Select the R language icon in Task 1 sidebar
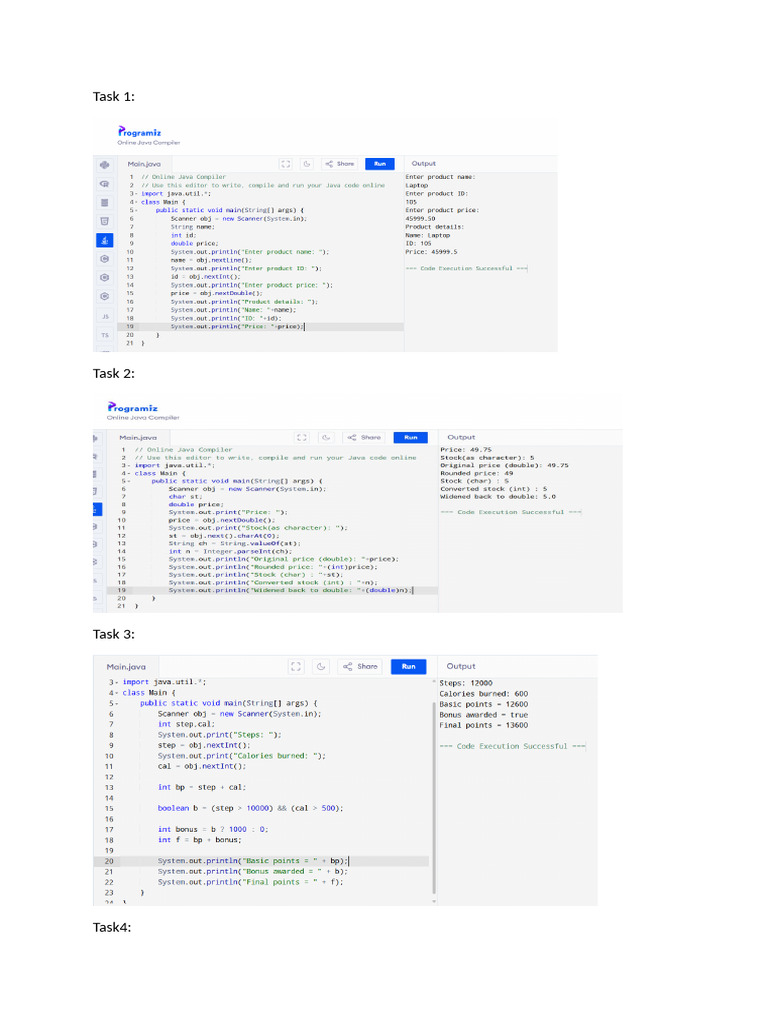The height and width of the screenshot is (1024, 768). (x=104, y=184)
